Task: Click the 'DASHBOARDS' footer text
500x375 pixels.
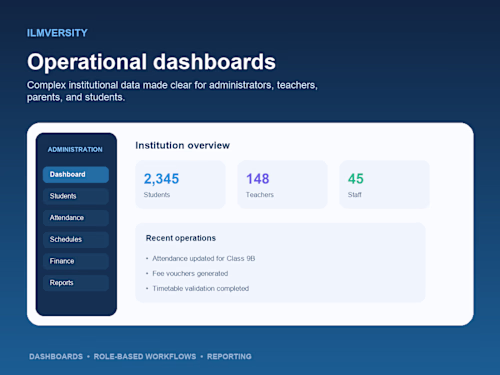Action: pyautogui.click(x=56, y=356)
